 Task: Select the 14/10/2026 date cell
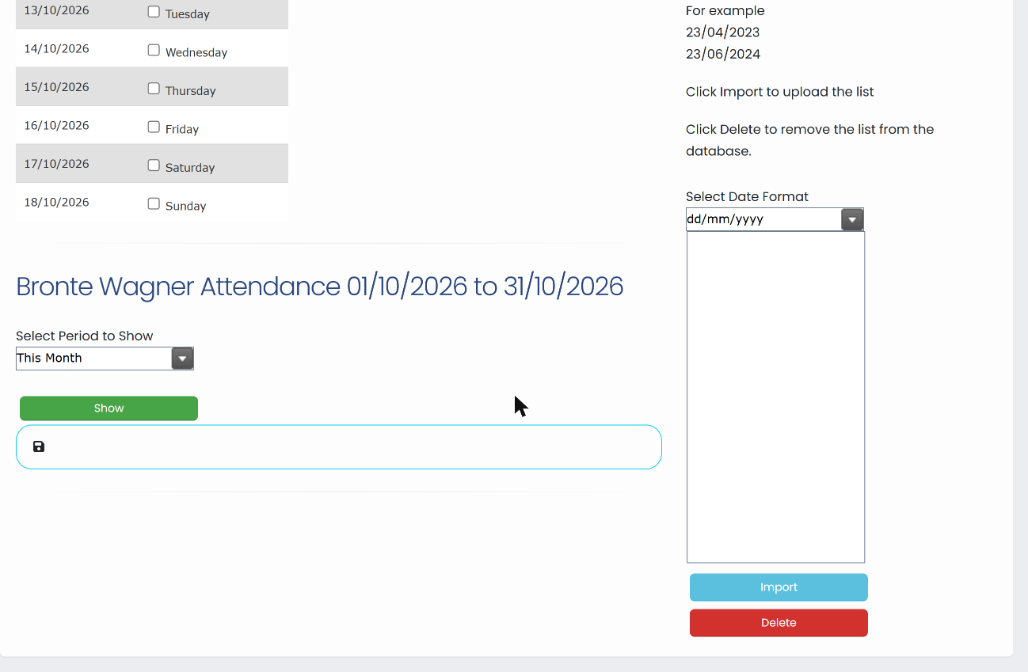56,49
